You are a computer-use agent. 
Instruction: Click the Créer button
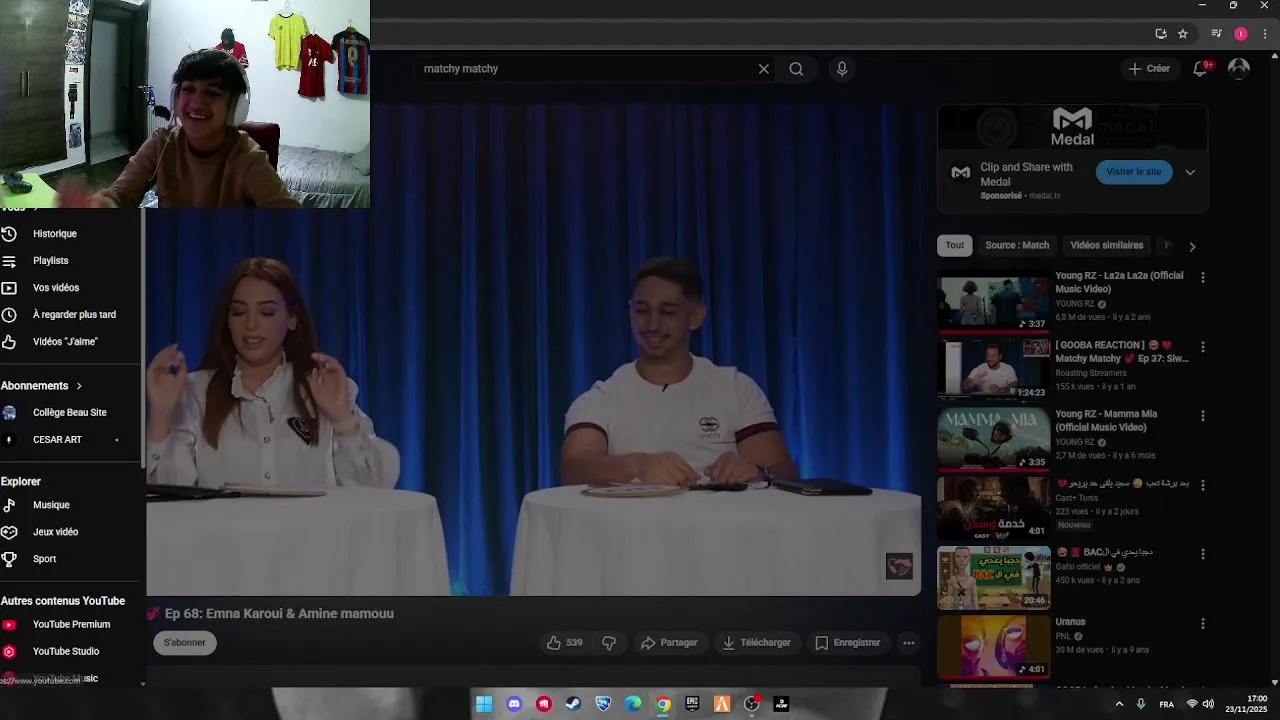coord(1149,69)
